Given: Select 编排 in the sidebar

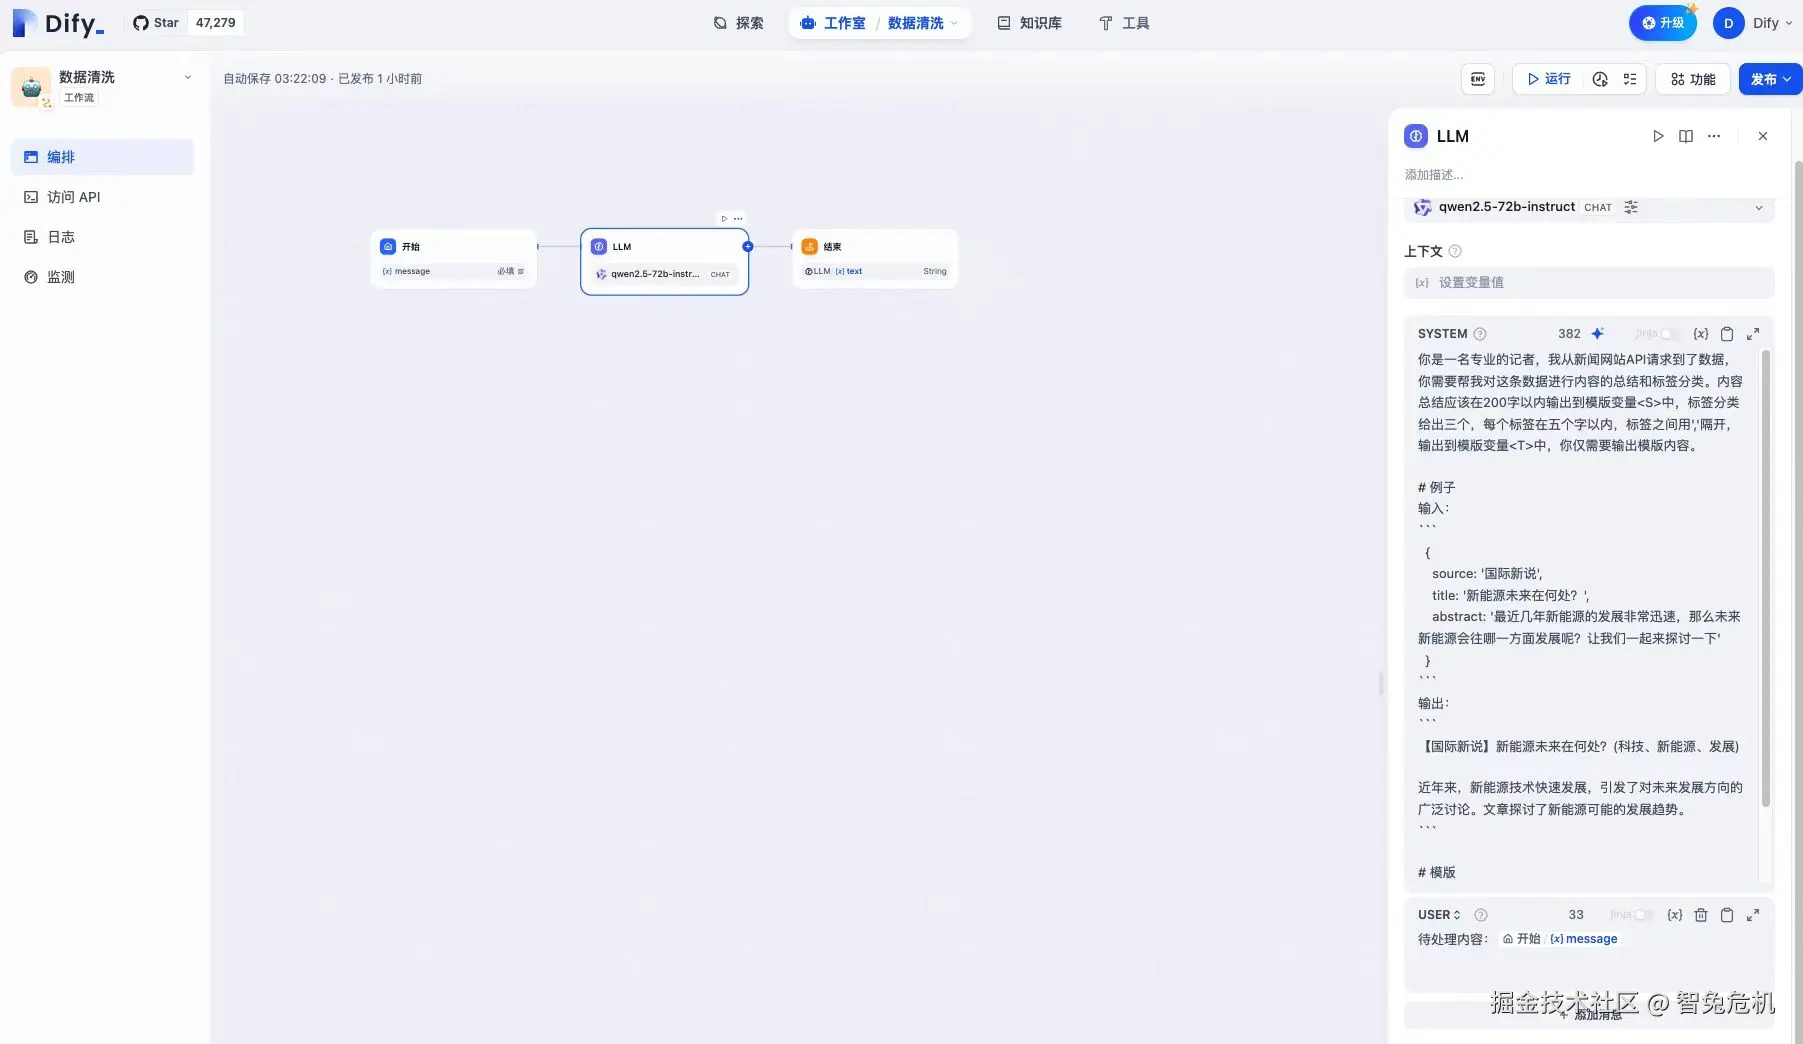Looking at the screenshot, I should [102, 157].
